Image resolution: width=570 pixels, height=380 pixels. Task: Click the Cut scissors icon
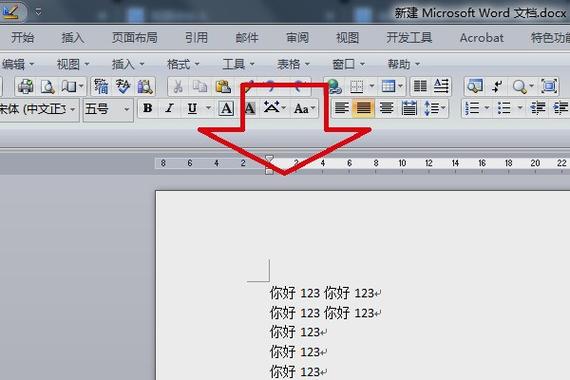pyautogui.click(x=178, y=86)
